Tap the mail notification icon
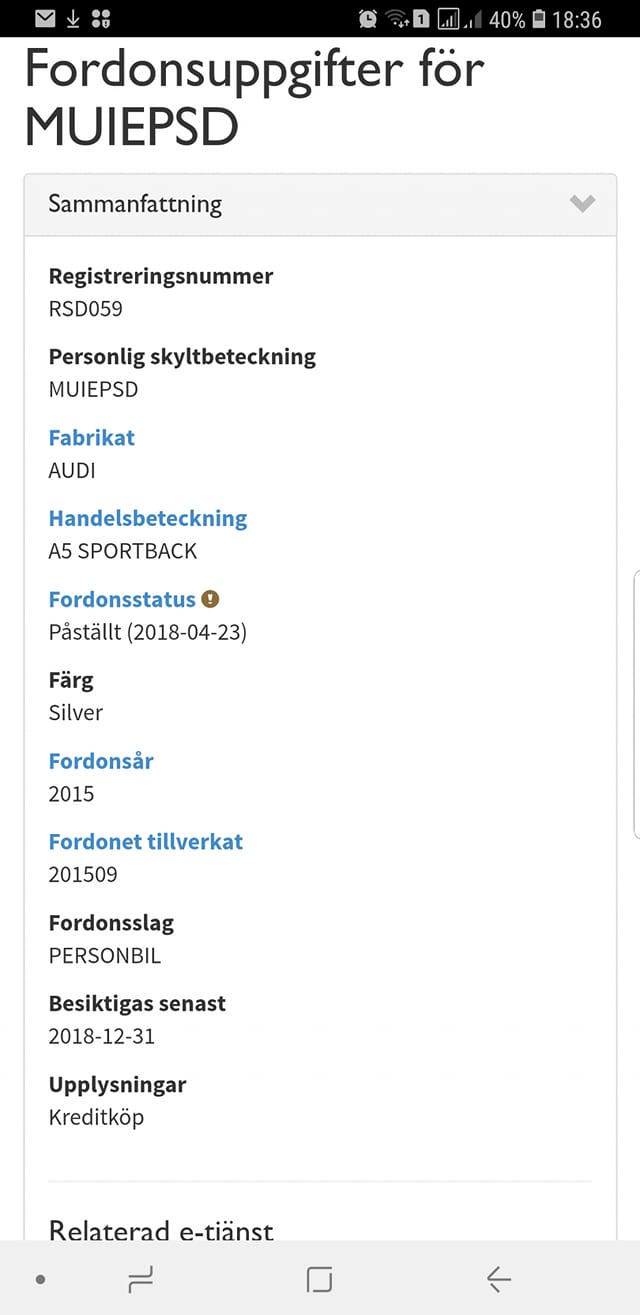Image resolution: width=640 pixels, height=1315 pixels. 45,19
